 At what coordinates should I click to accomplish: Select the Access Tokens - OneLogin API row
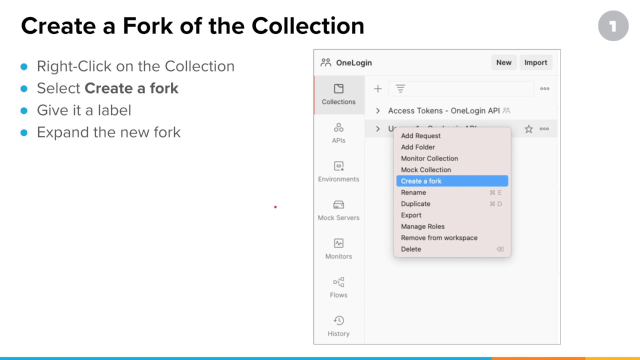click(x=461, y=111)
